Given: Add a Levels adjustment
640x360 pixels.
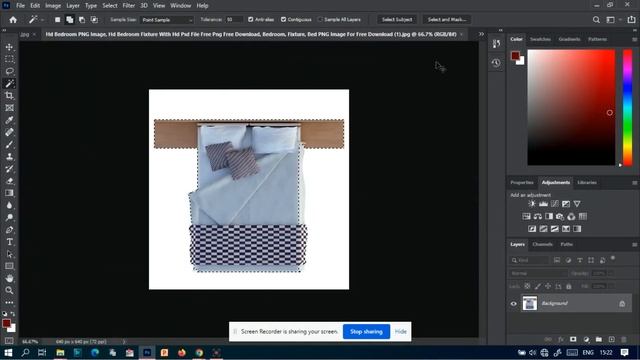Looking at the screenshot, I should click(543, 204).
